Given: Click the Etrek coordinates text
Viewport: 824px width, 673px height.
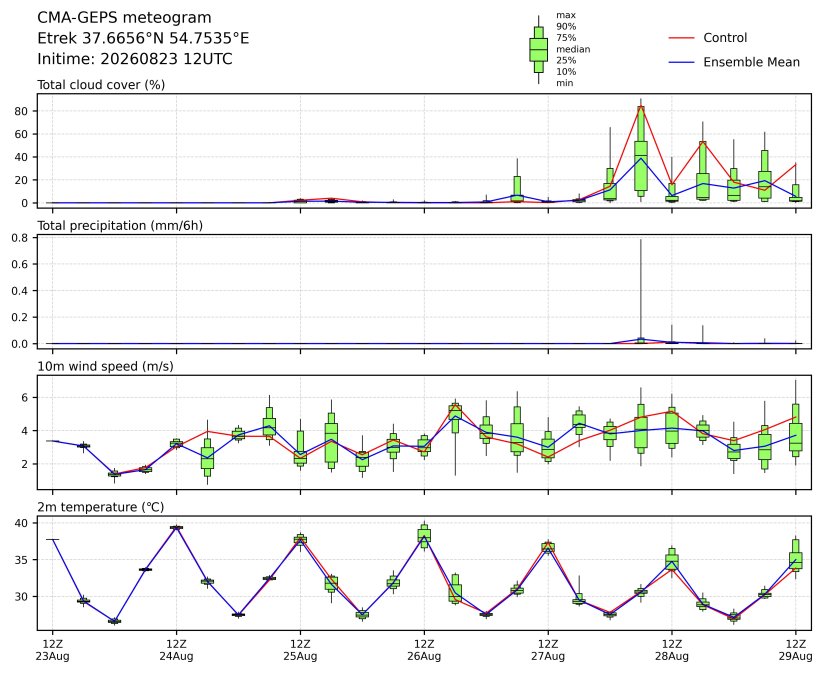Looking at the screenshot, I should click(143, 38).
